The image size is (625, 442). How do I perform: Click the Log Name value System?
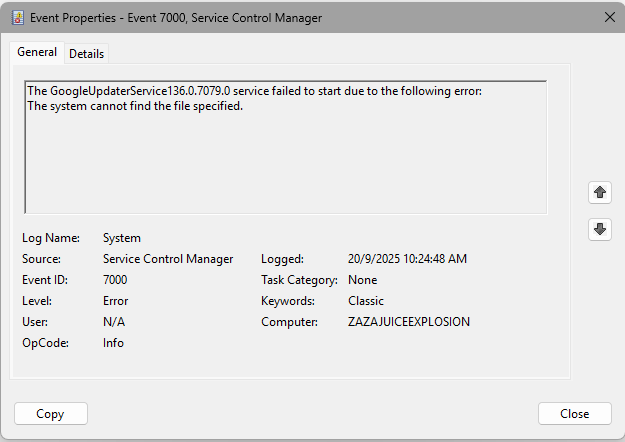click(122, 238)
